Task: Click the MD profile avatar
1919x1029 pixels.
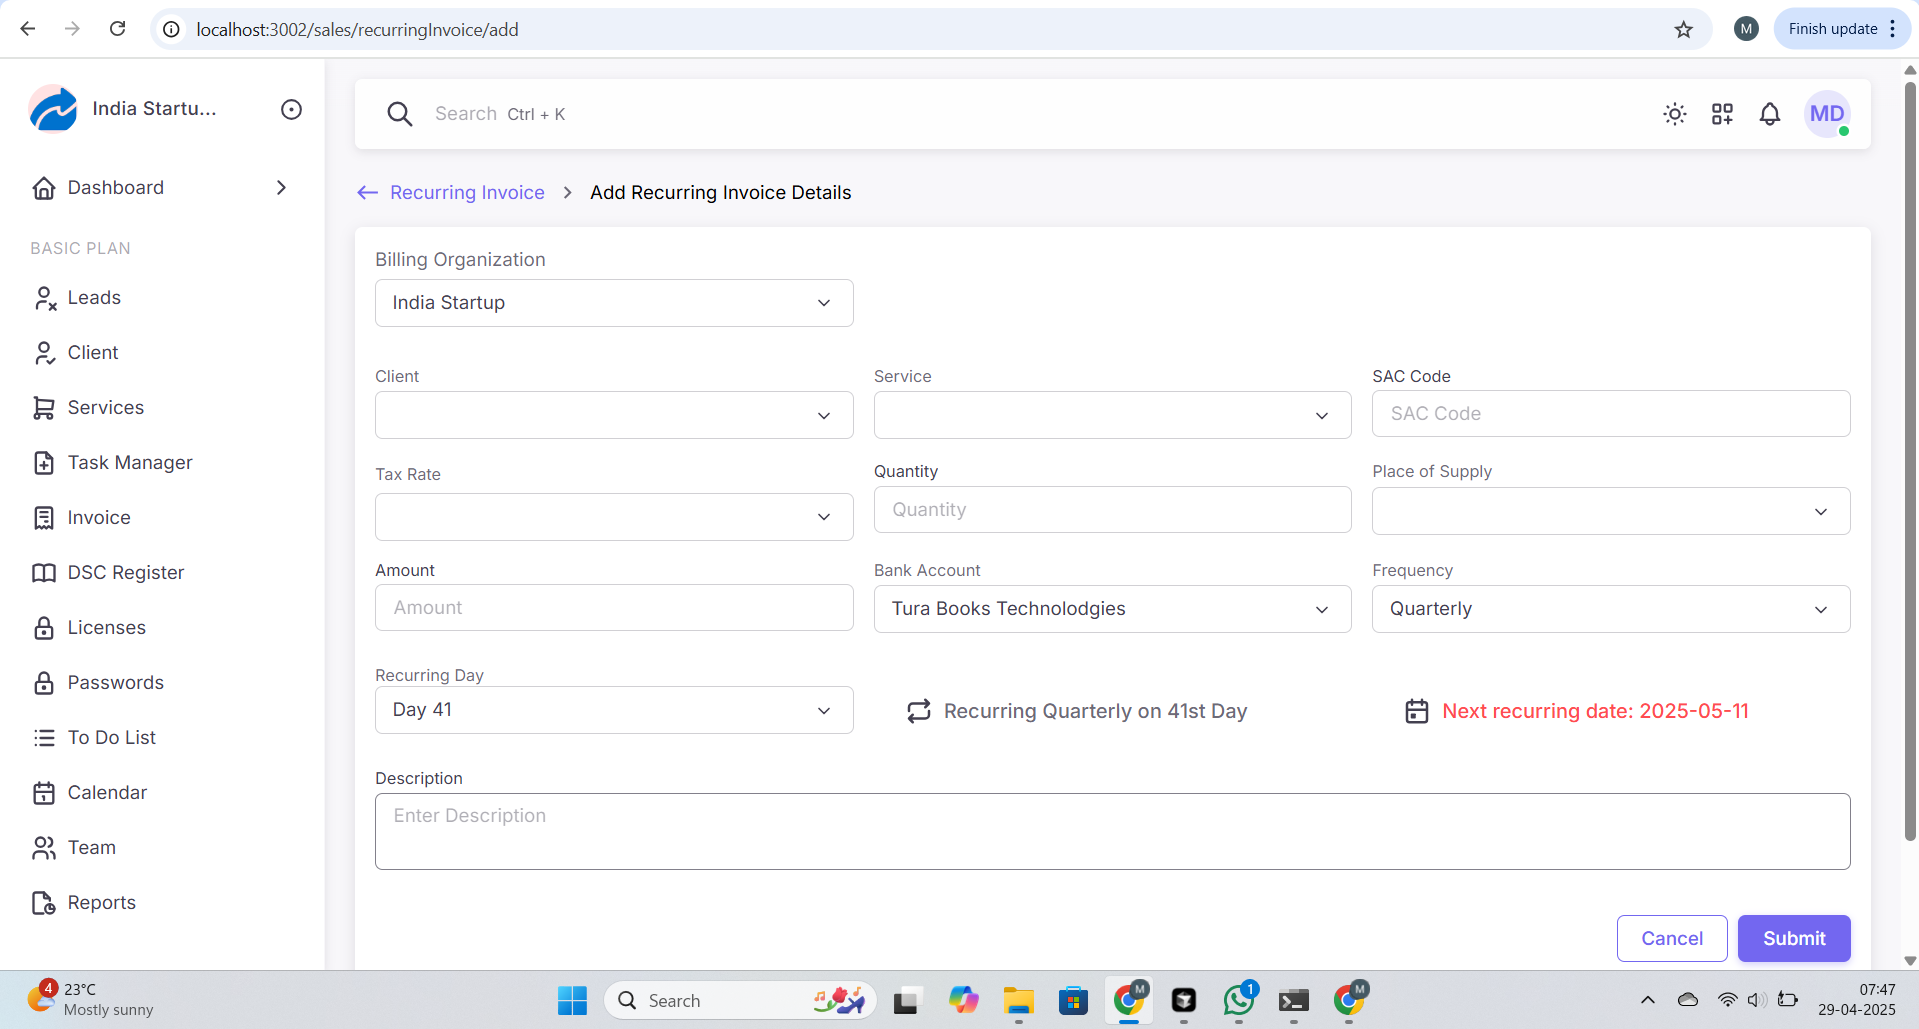Action: pos(1826,114)
